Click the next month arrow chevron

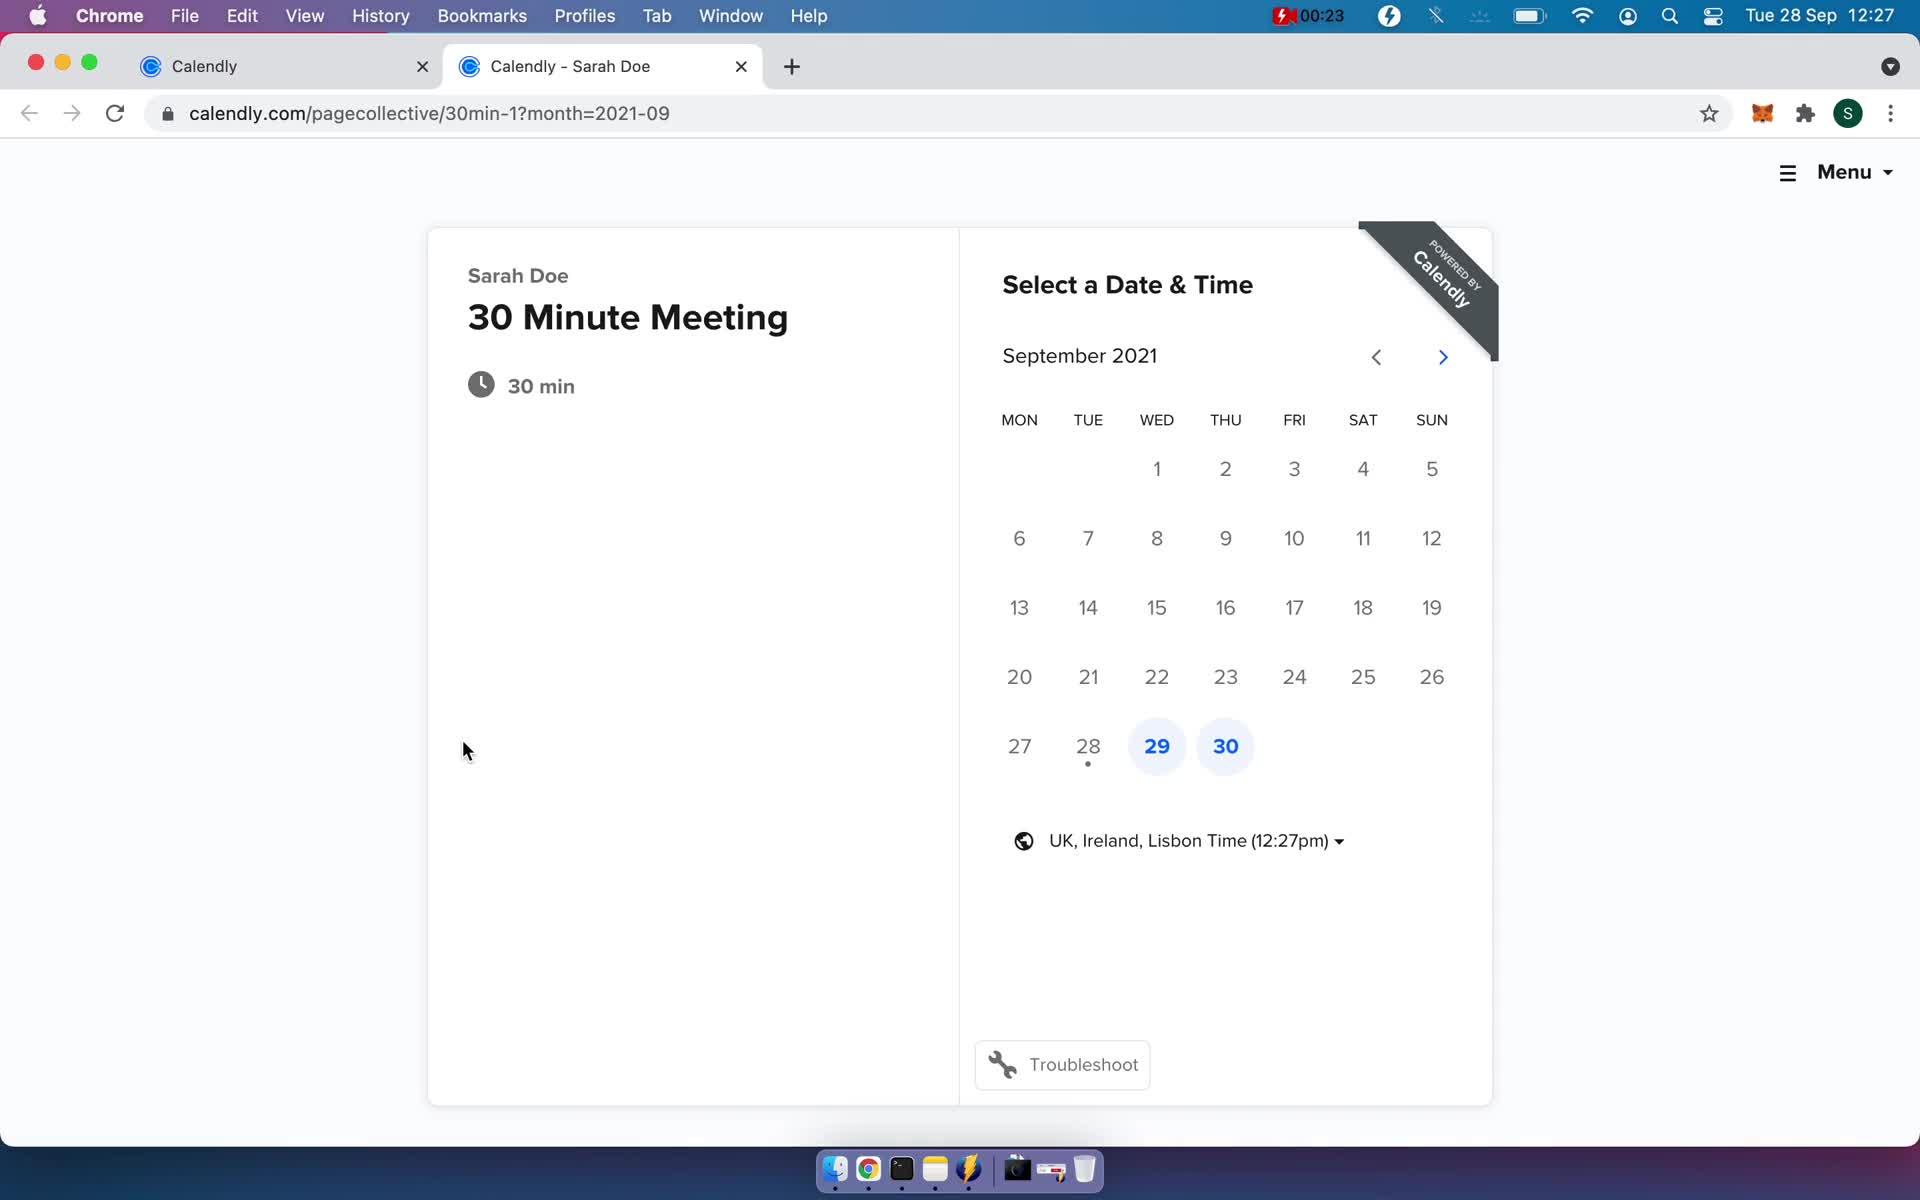(x=1442, y=357)
